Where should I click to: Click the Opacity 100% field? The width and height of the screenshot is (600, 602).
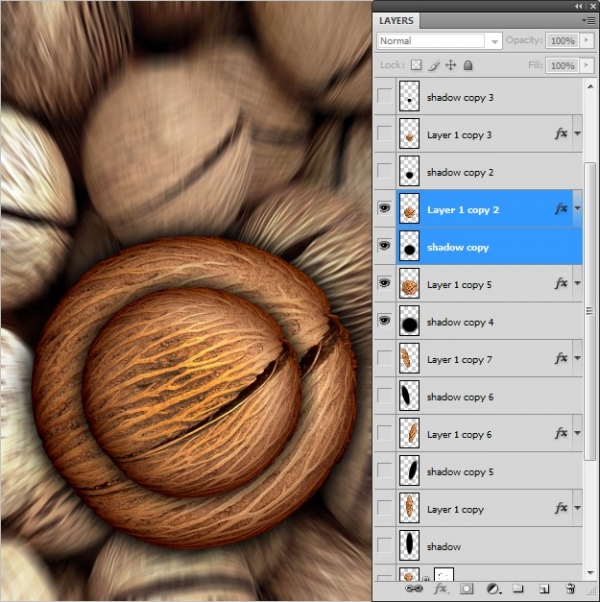coord(563,40)
